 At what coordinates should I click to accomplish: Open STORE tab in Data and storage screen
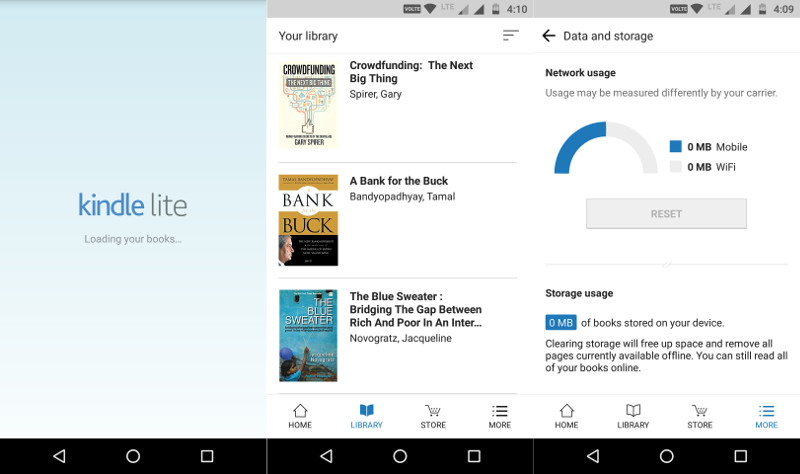pyautogui.click(x=699, y=416)
